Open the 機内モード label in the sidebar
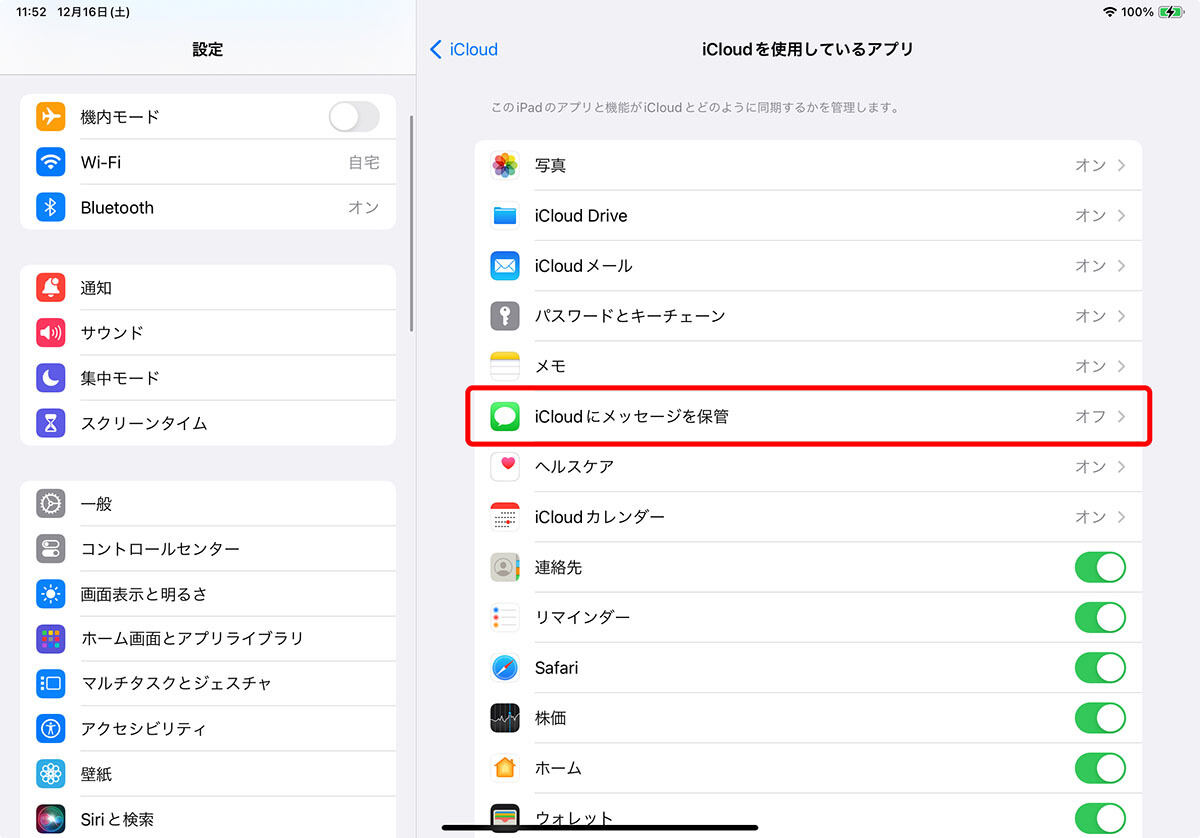This screenshot has width=1200, height=838. 120,117
